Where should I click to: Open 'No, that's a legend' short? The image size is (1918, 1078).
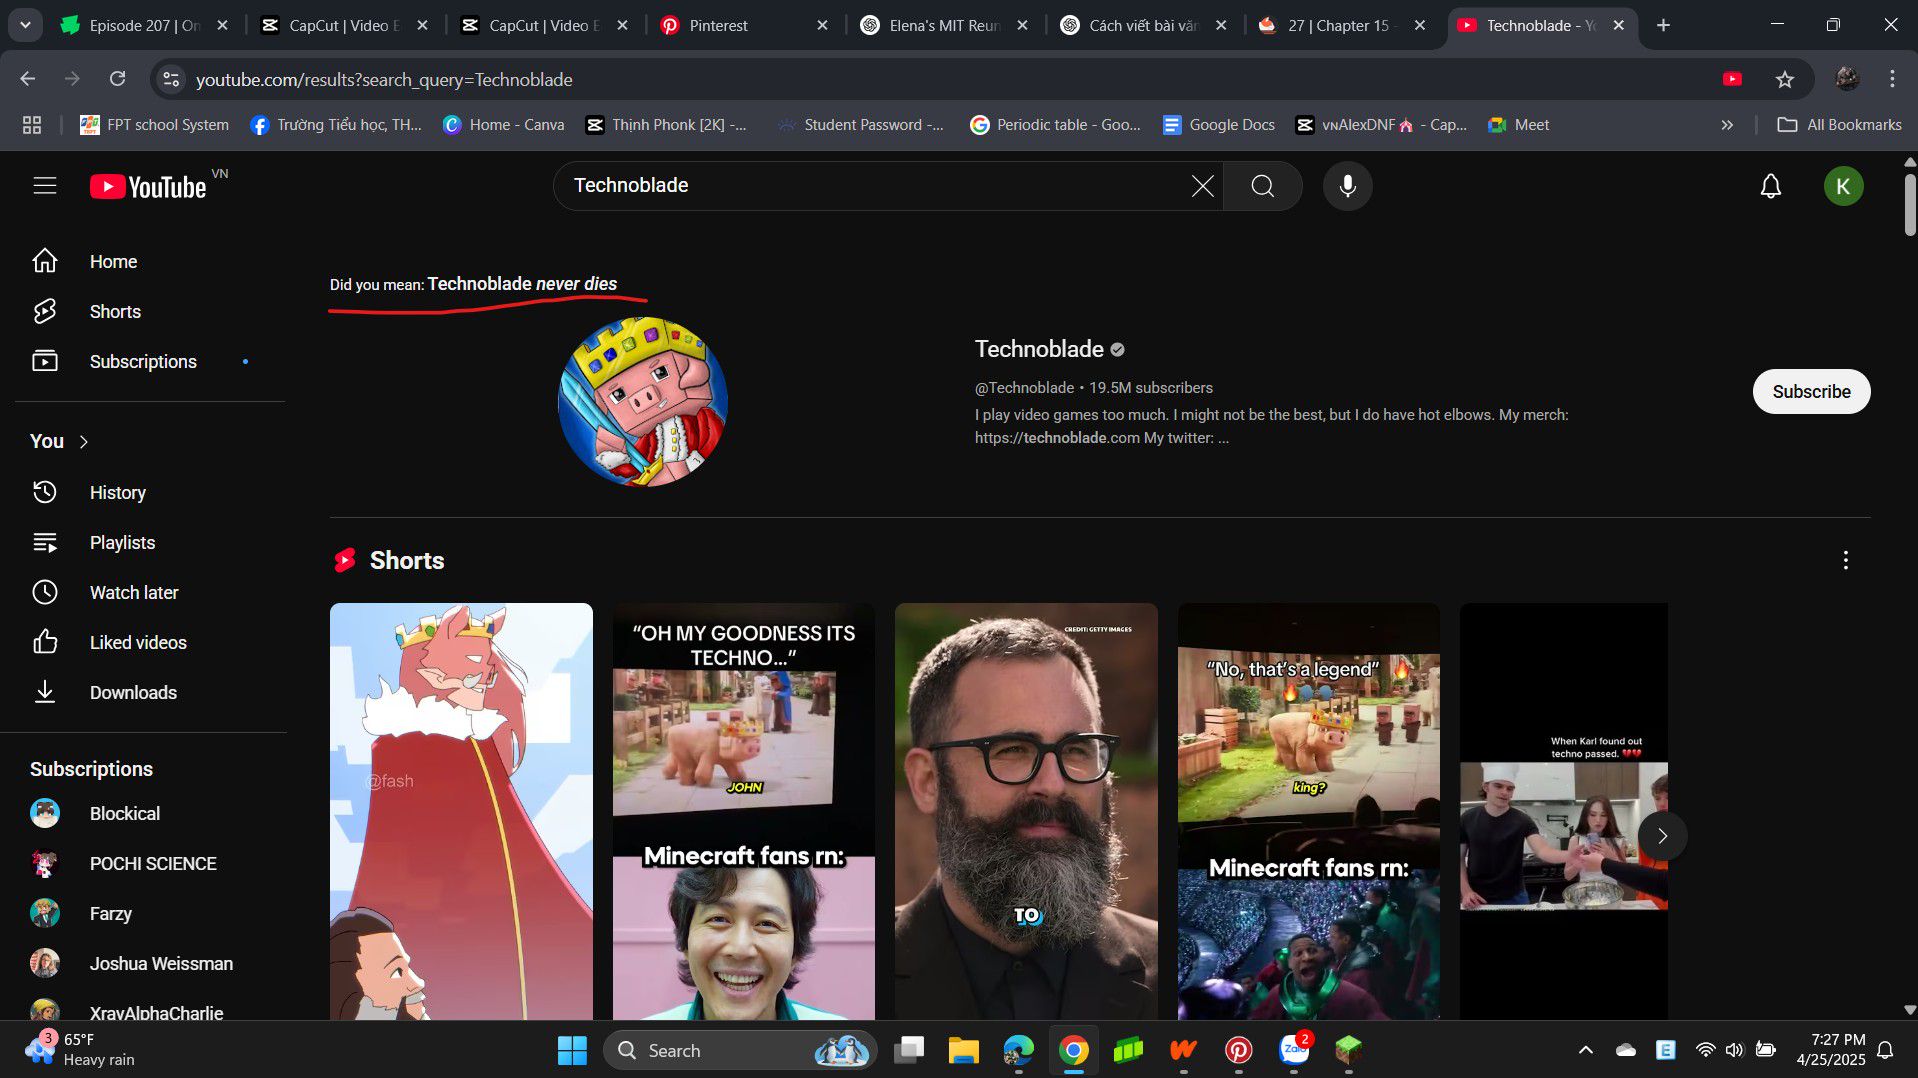coord(1308,811)
